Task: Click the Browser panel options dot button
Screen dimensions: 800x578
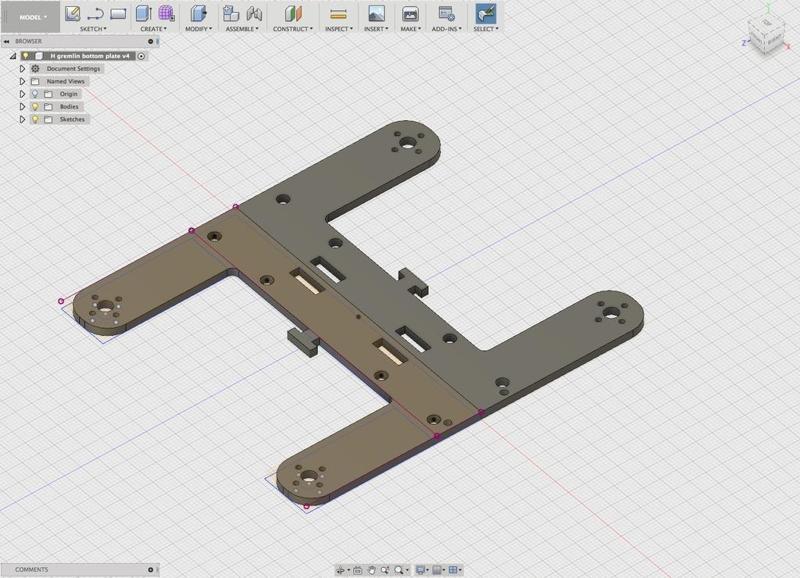Action: (x=151, y=41)
